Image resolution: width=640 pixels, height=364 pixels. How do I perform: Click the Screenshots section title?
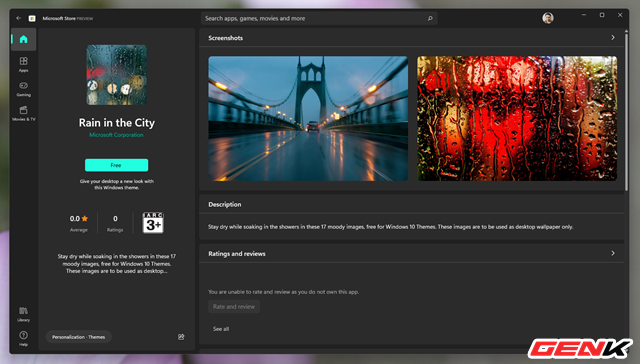tap(225, 38)
